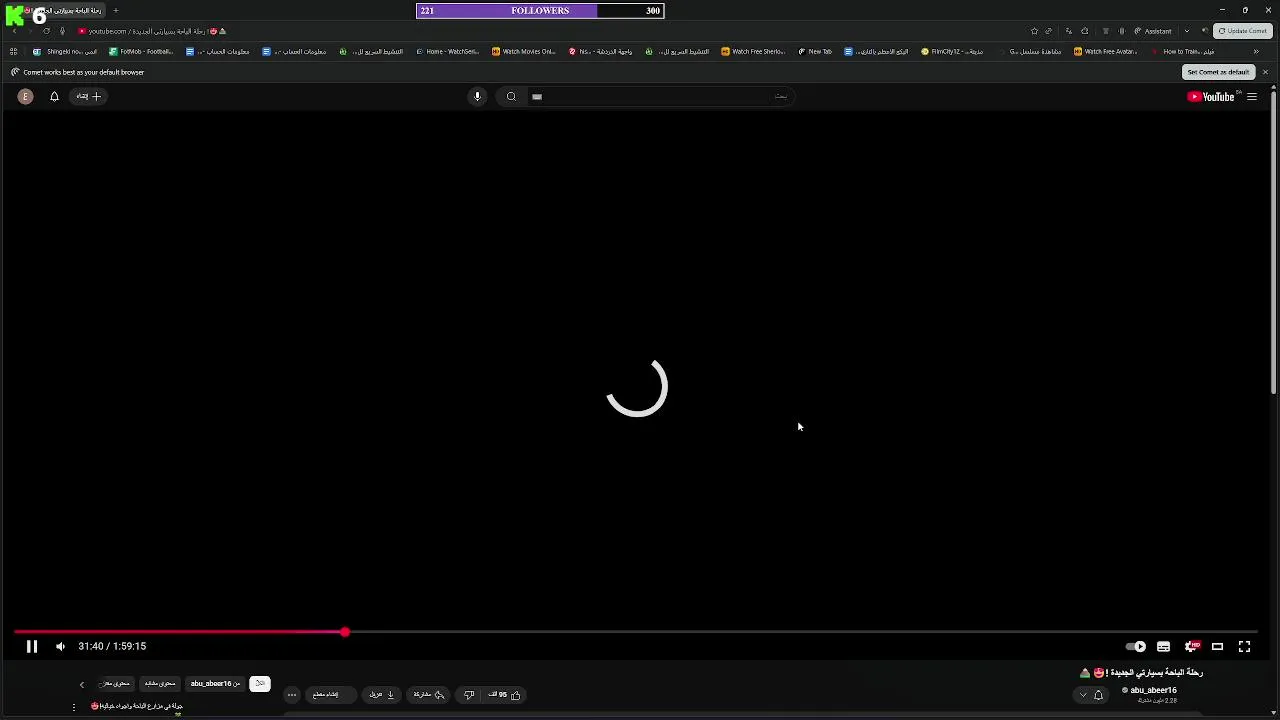The image size is (1280, 720).
Task: Click the red progress bar scrubber
Action: point(344,632)
